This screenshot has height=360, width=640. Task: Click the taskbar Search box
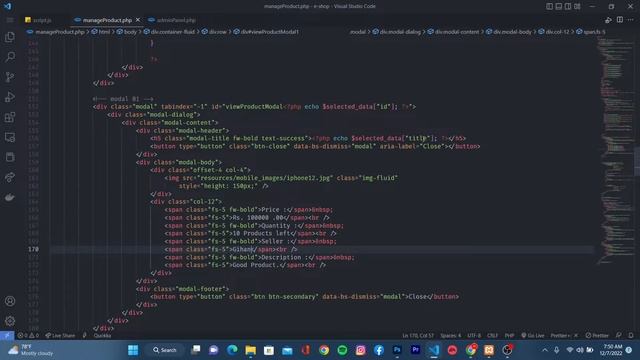164,350
